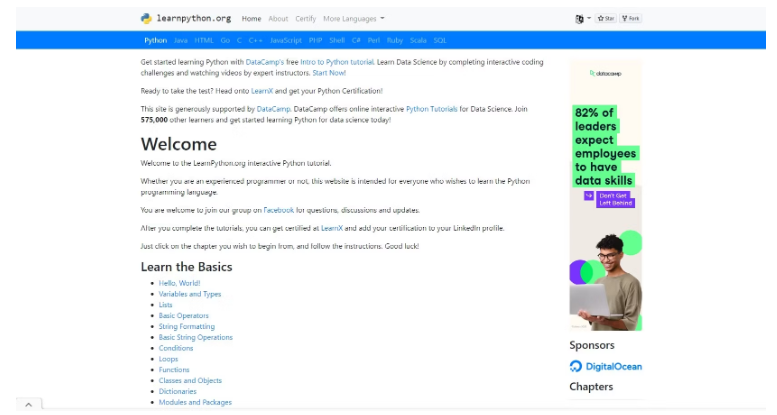Select the C# language tab
777x415 pixels.
tap(356, 41)
